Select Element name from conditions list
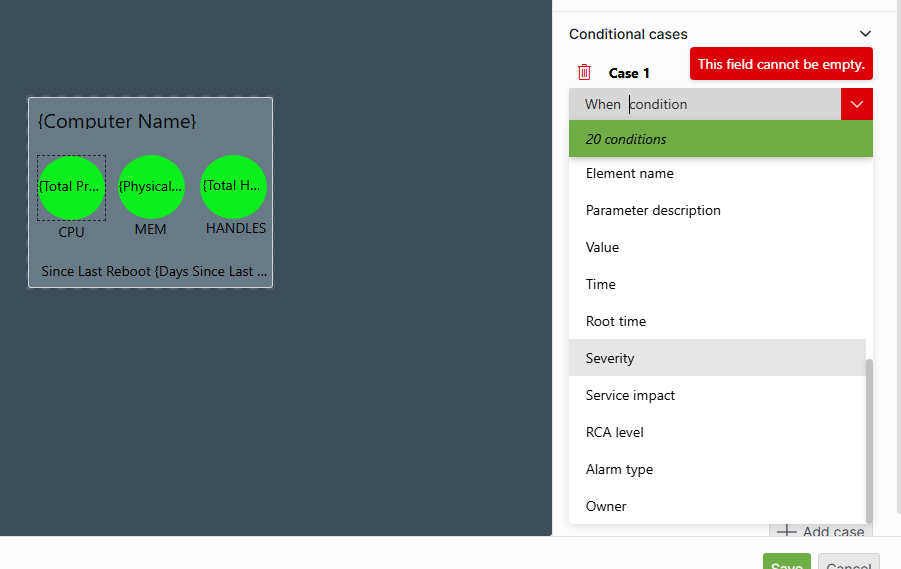901x569 pixels. tap(630, 173)
